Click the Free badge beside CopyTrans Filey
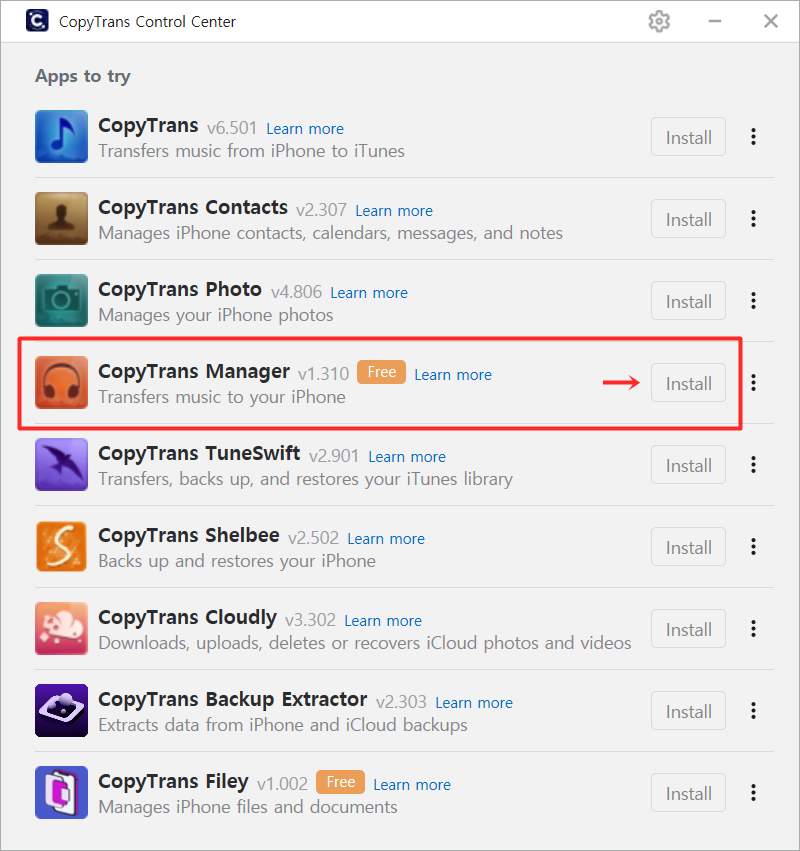 [x=340, y=782]
